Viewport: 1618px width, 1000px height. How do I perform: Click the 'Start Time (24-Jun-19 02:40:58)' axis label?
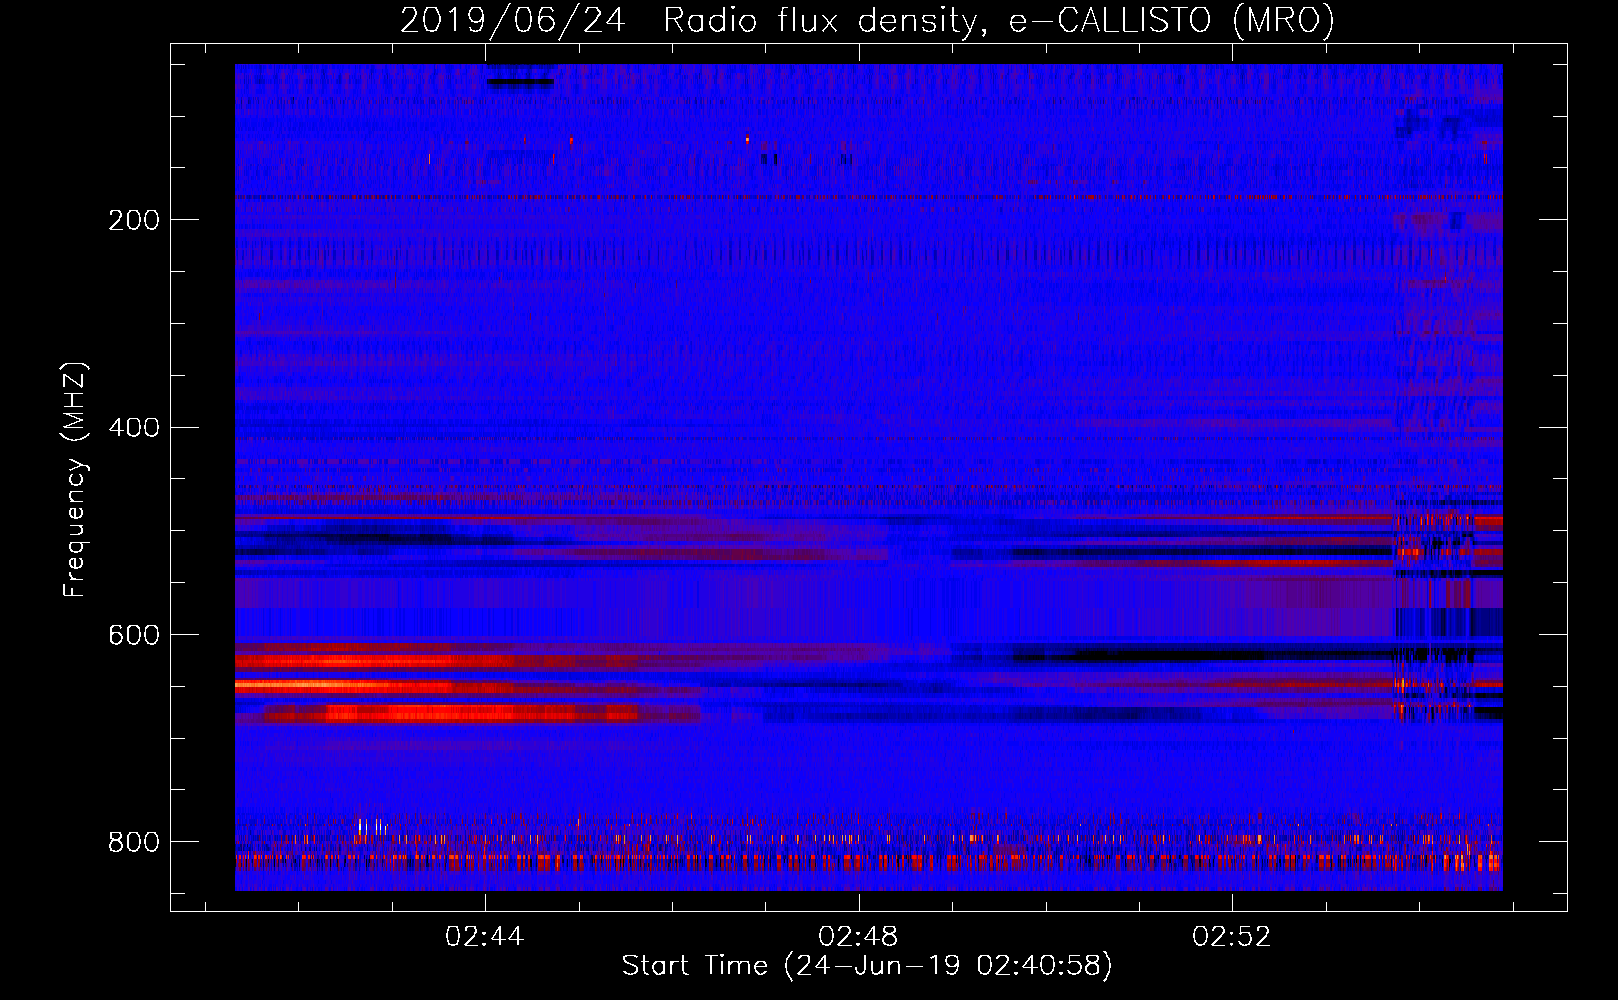click(867, 966)
